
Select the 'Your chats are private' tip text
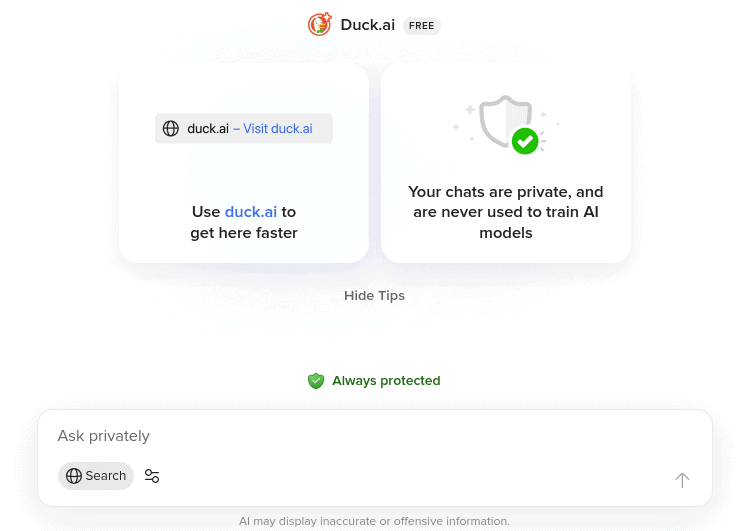pyautogui.click(x=506, y=212)
